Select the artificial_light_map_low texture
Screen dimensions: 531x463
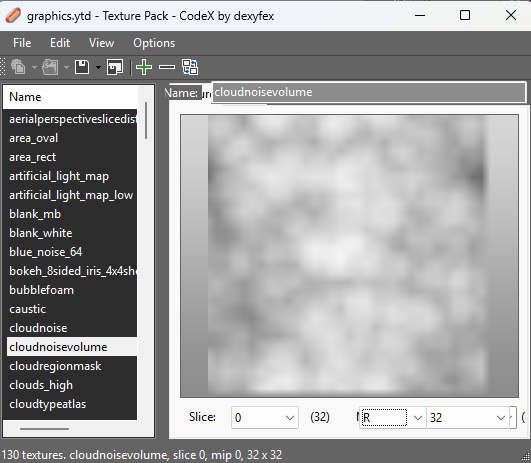pos(72,195)
